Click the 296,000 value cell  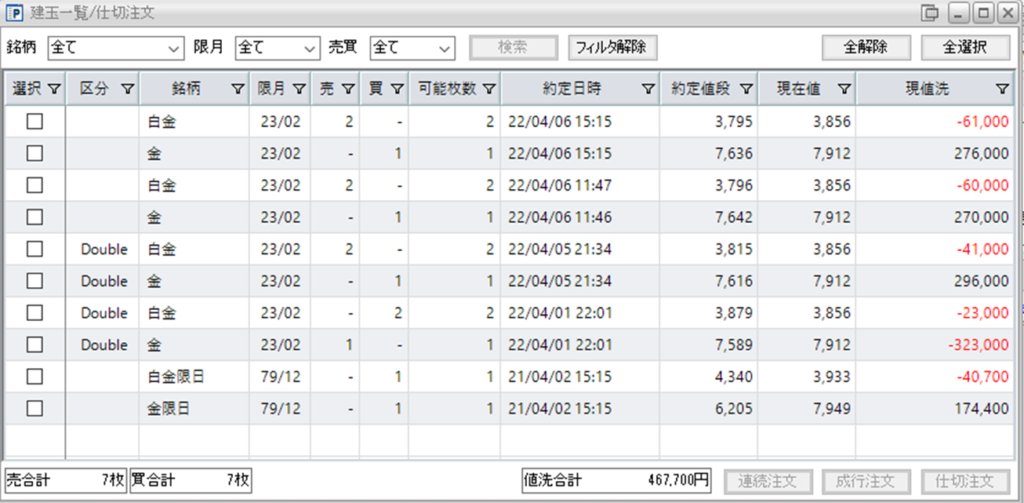pos(935,281)
